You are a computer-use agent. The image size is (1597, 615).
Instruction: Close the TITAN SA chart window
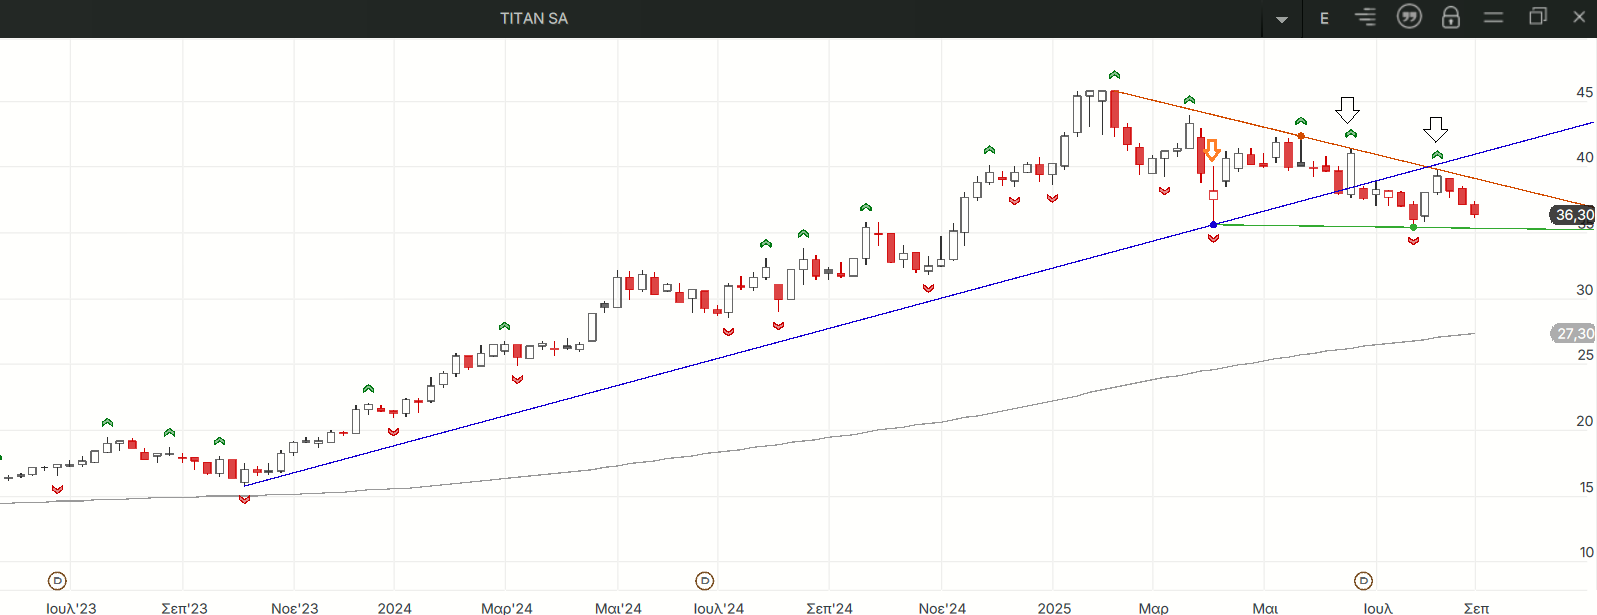(x=1579, y=16)
